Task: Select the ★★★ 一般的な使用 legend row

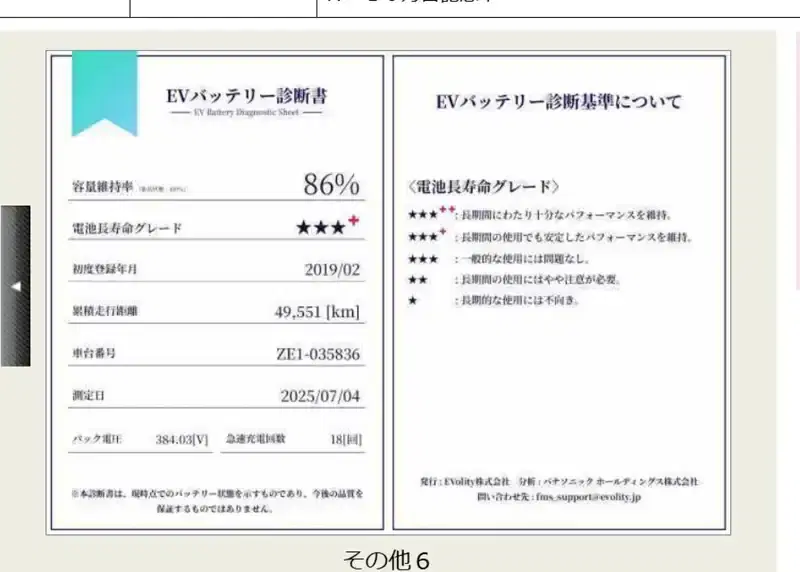Action: tap(498, 259)
